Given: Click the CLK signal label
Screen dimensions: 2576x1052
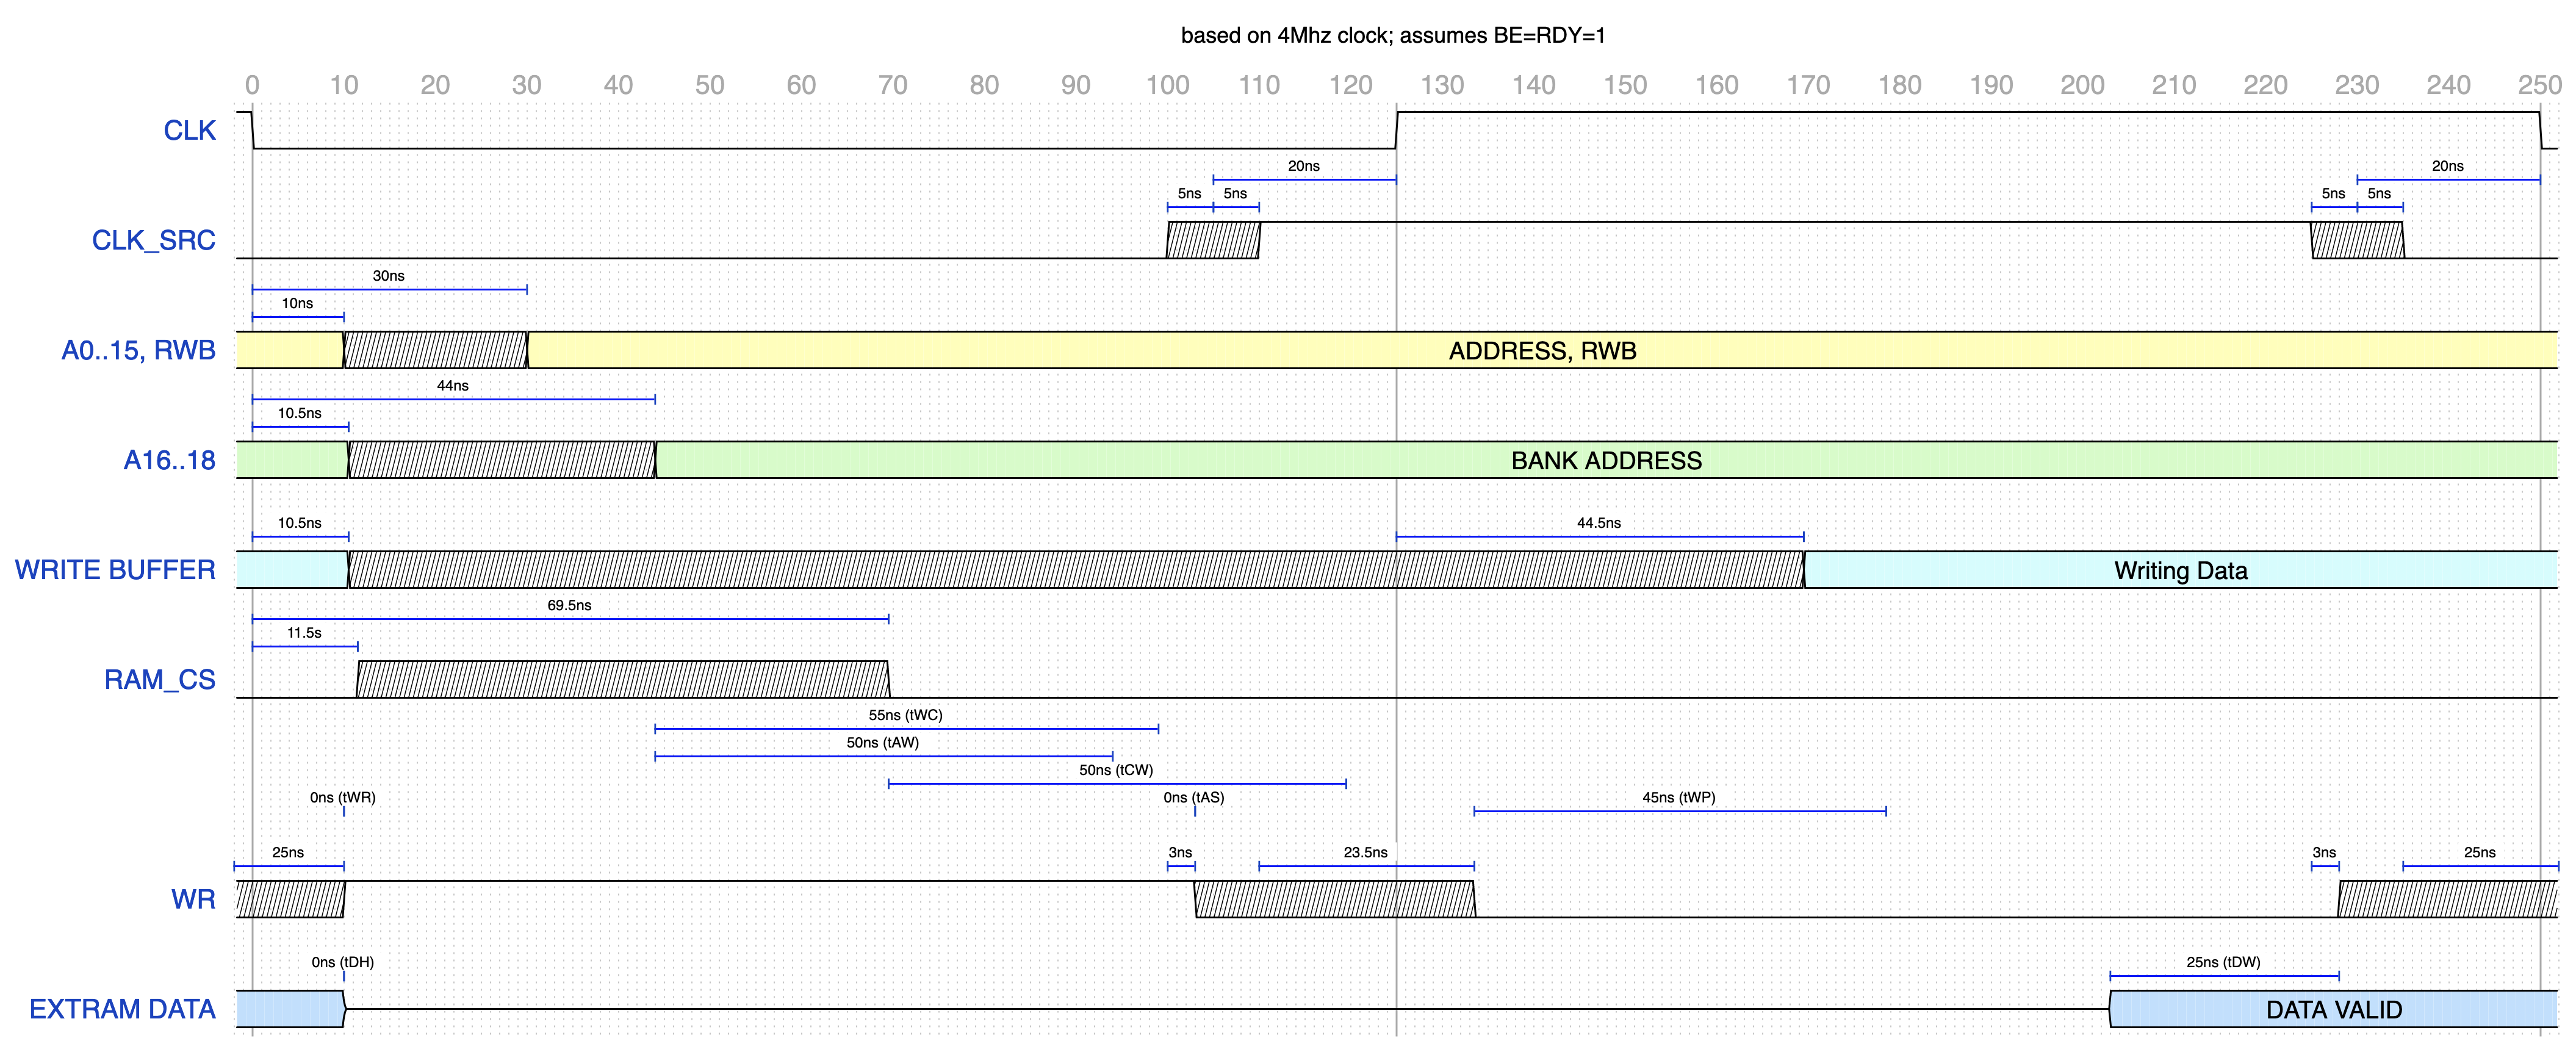Looking at the screenshot, I should tap(189, 131).
